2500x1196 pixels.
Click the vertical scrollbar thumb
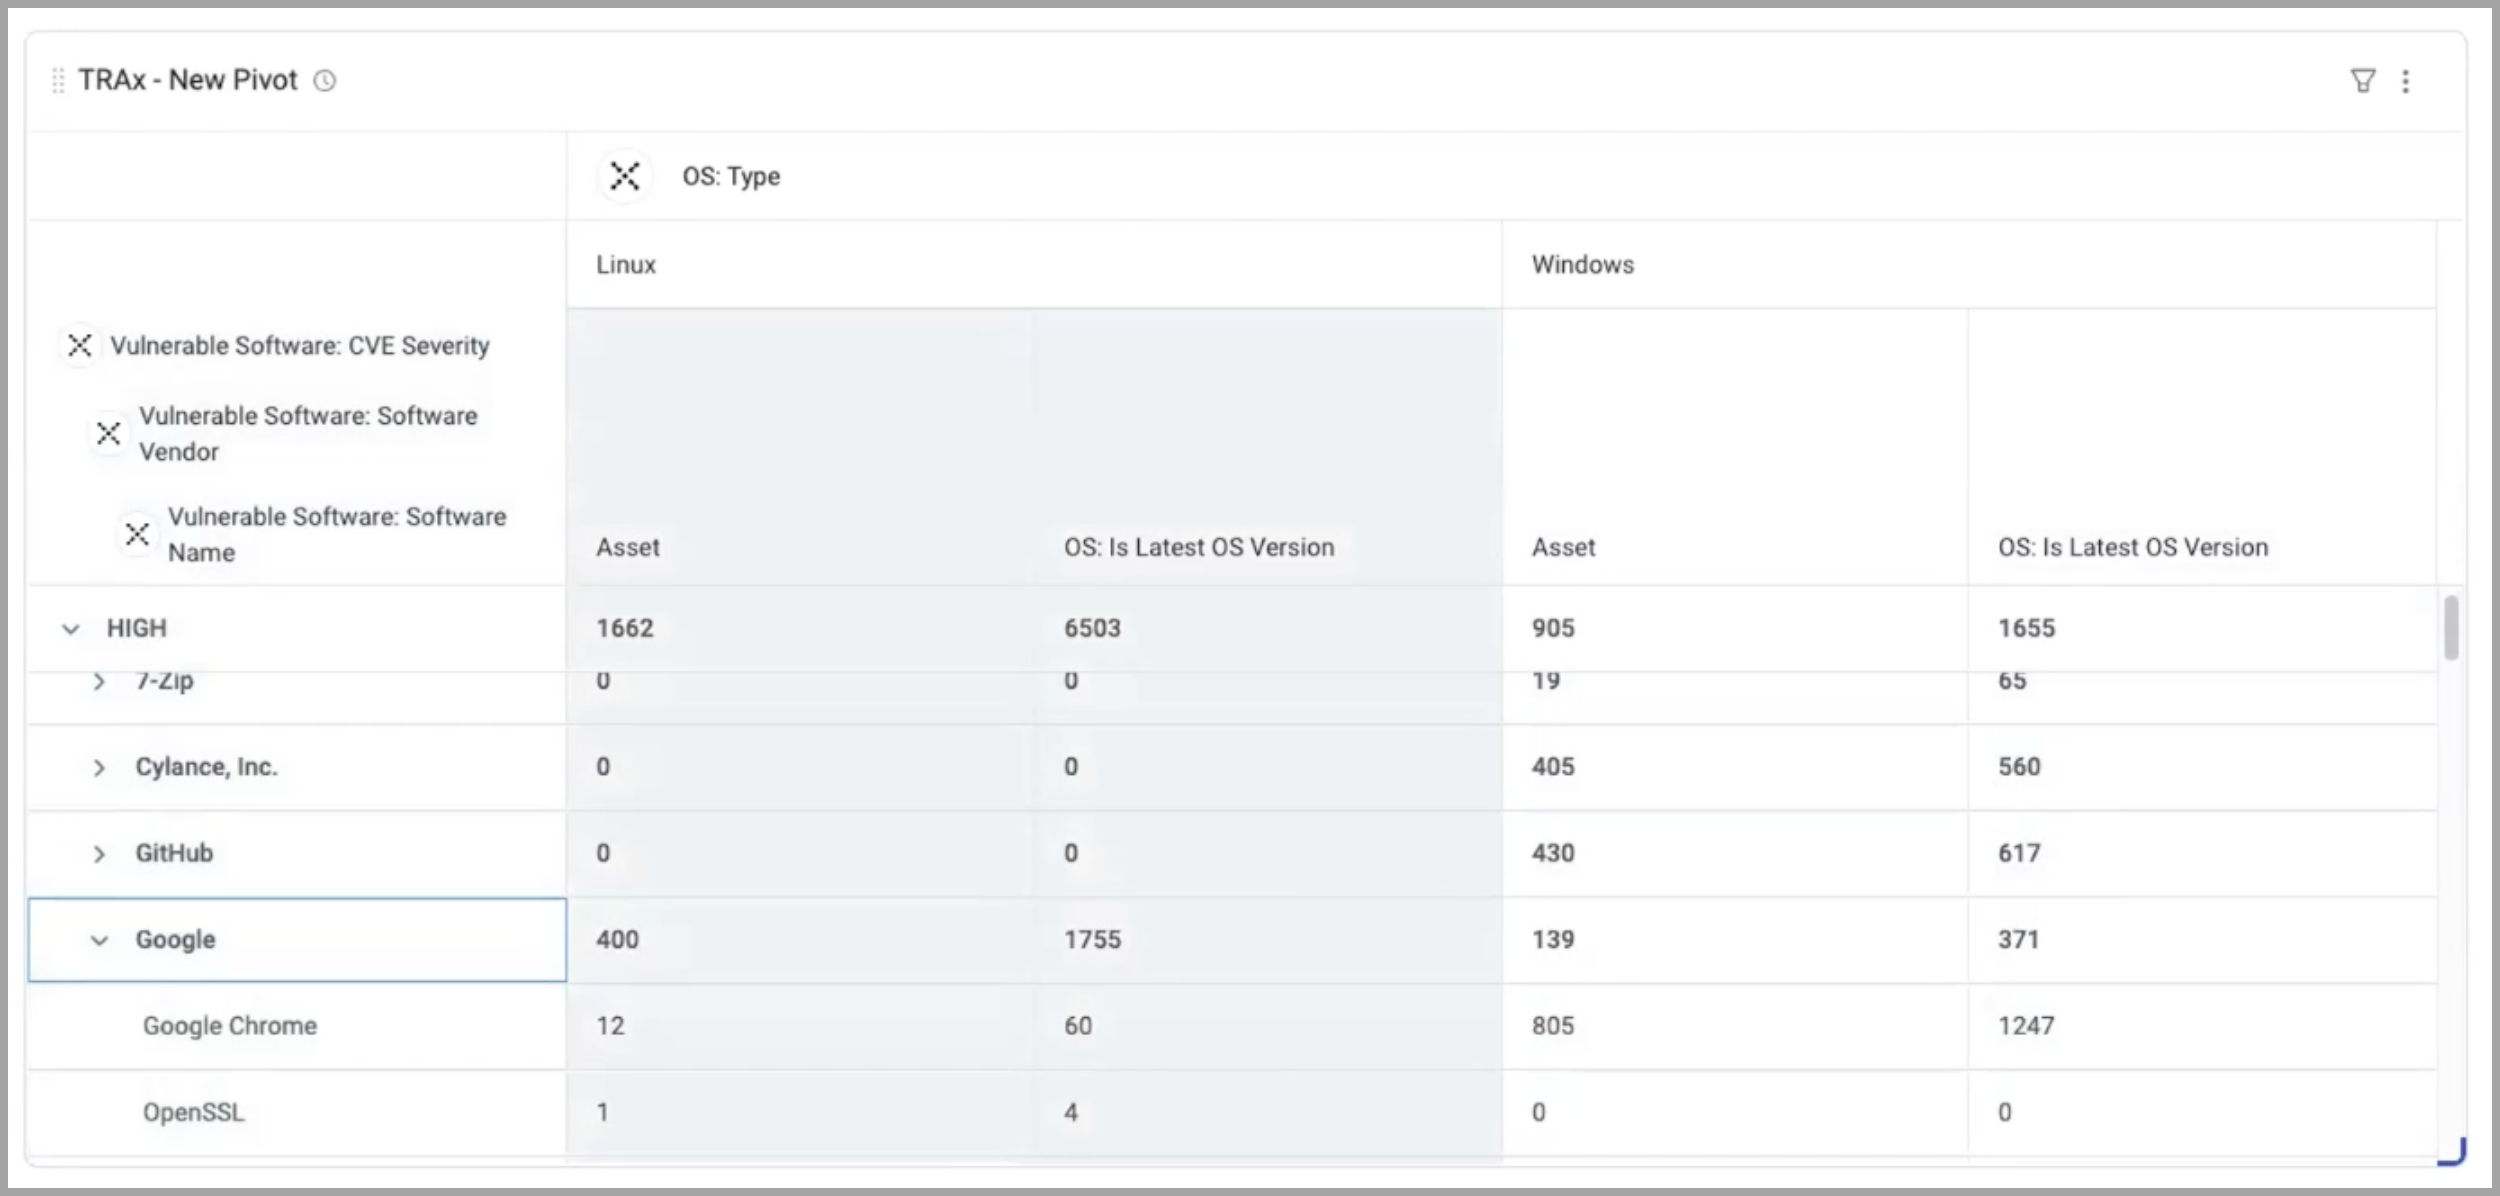(x=2451, y=628)
